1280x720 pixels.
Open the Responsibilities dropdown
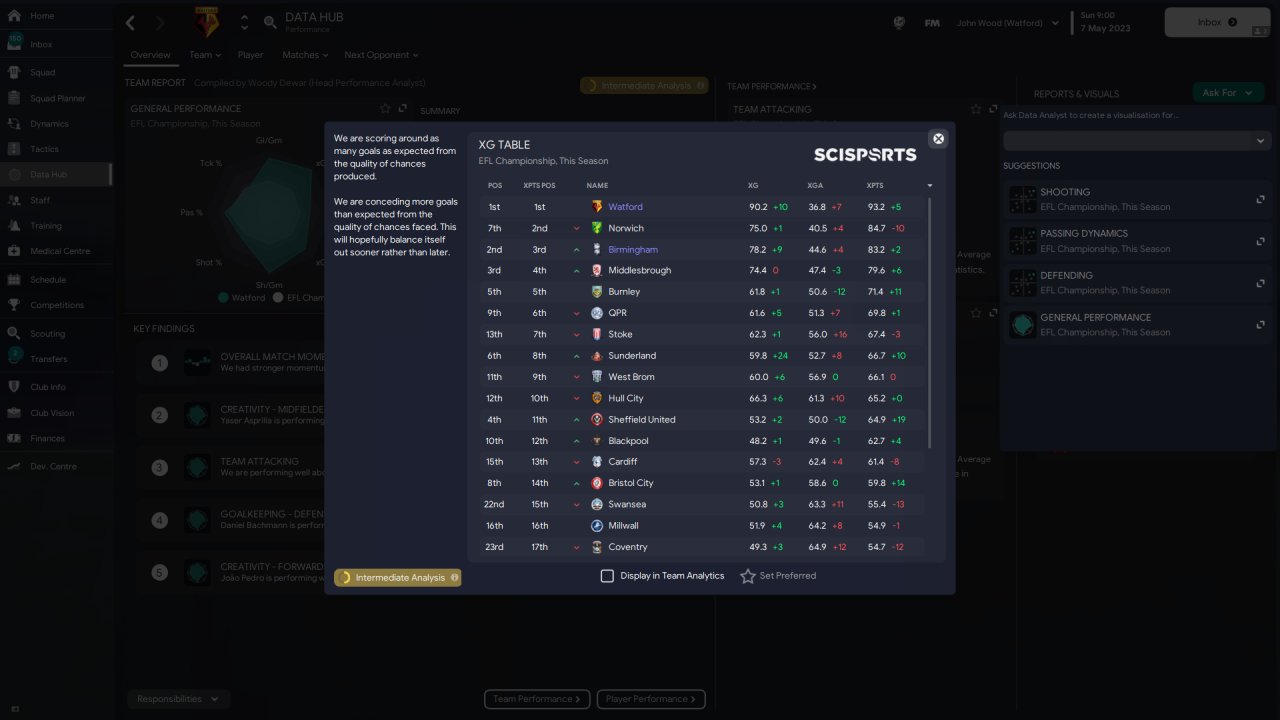click(179, 699)
